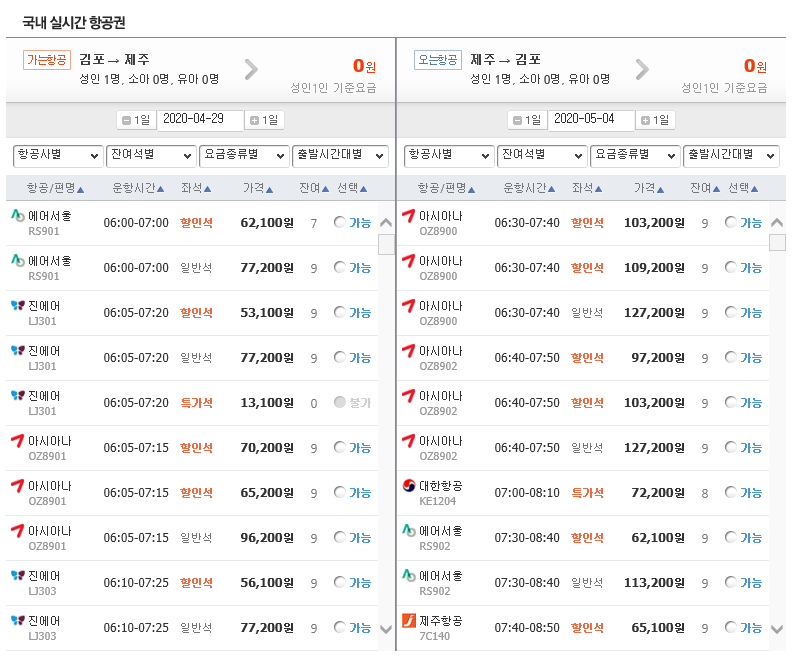
Task: Sort return list by 운항시간 column
Action: (528, 188)
